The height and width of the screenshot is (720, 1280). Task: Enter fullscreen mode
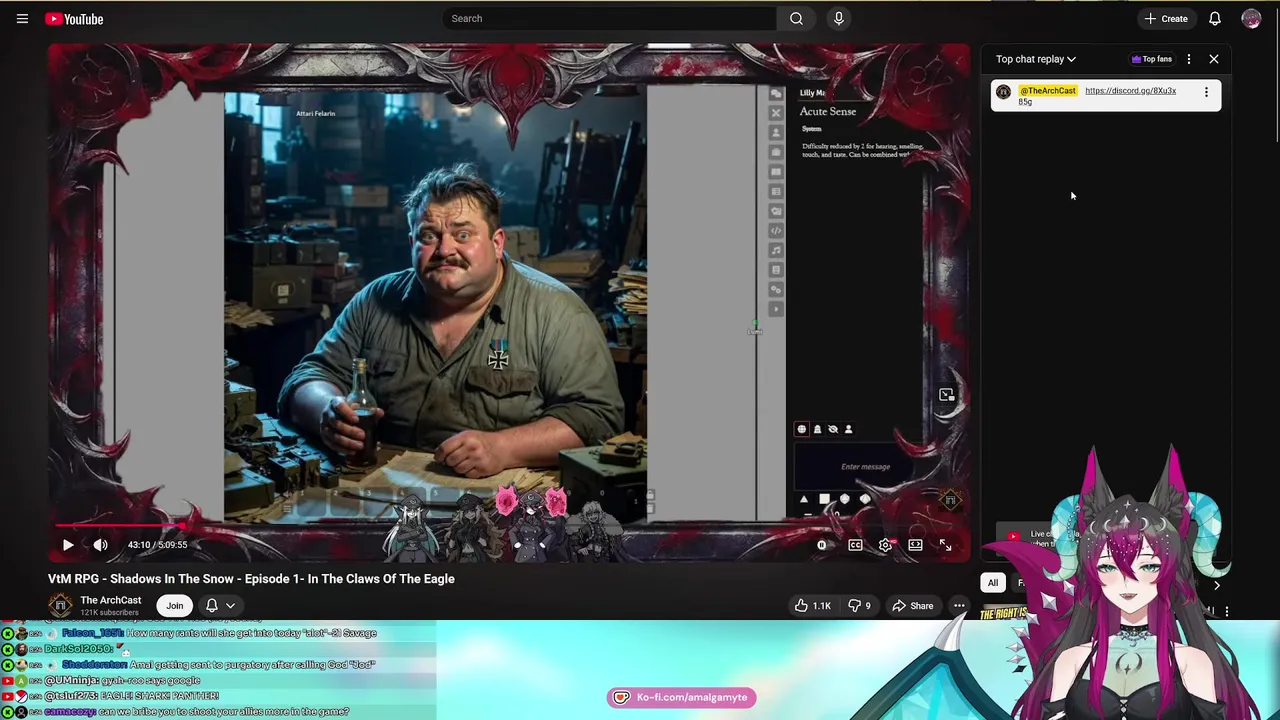point(945,545)
